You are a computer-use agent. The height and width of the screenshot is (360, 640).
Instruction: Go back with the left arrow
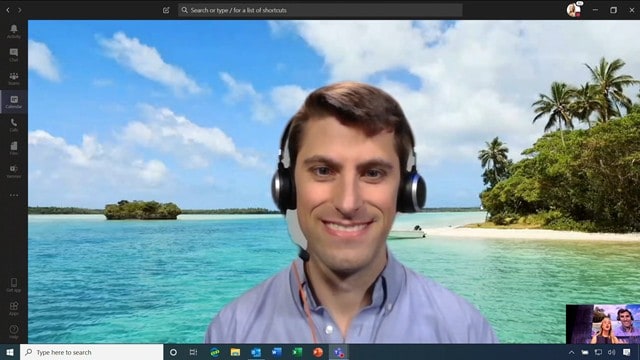click(8, 10)
